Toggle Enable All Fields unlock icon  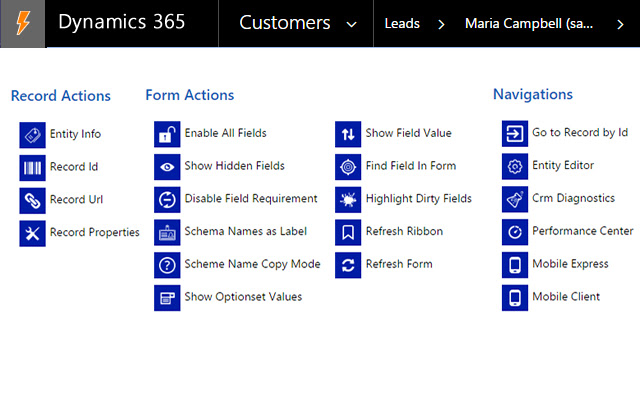tap(167, 134)
